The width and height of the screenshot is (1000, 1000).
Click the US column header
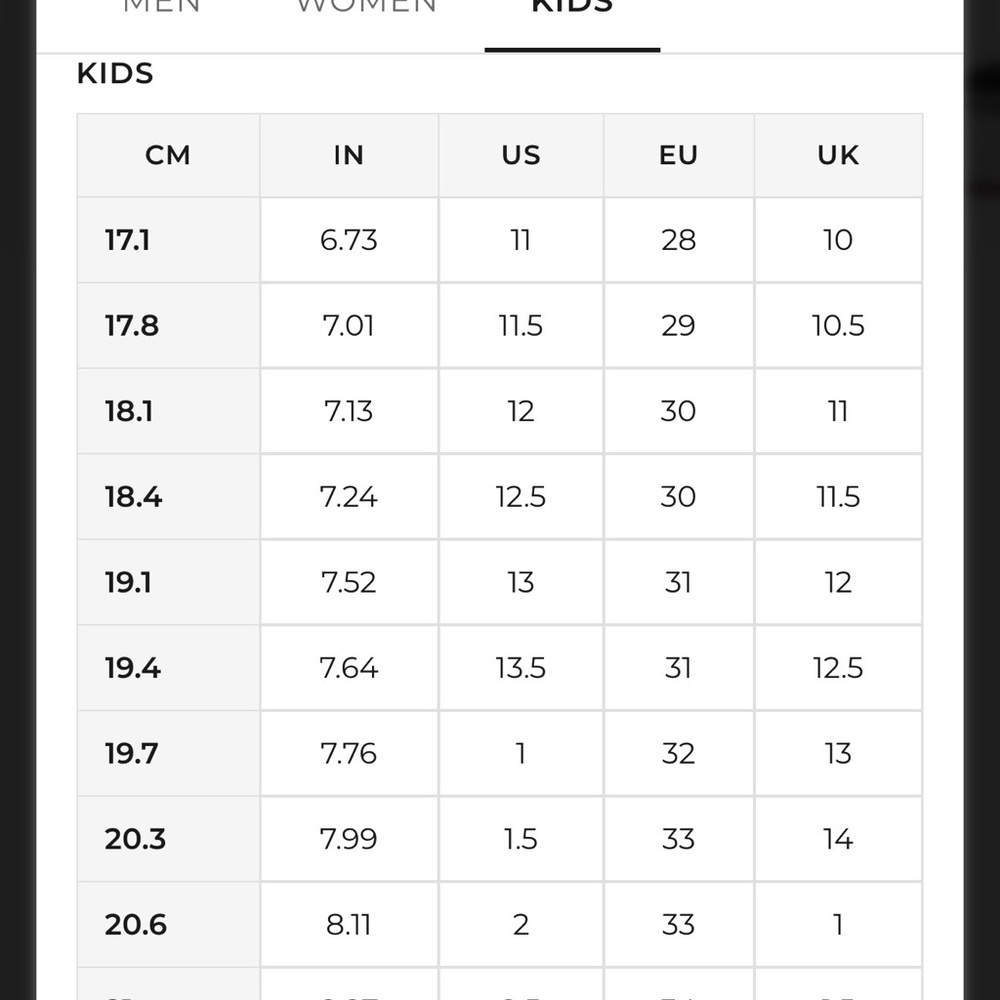click(521, 155)
